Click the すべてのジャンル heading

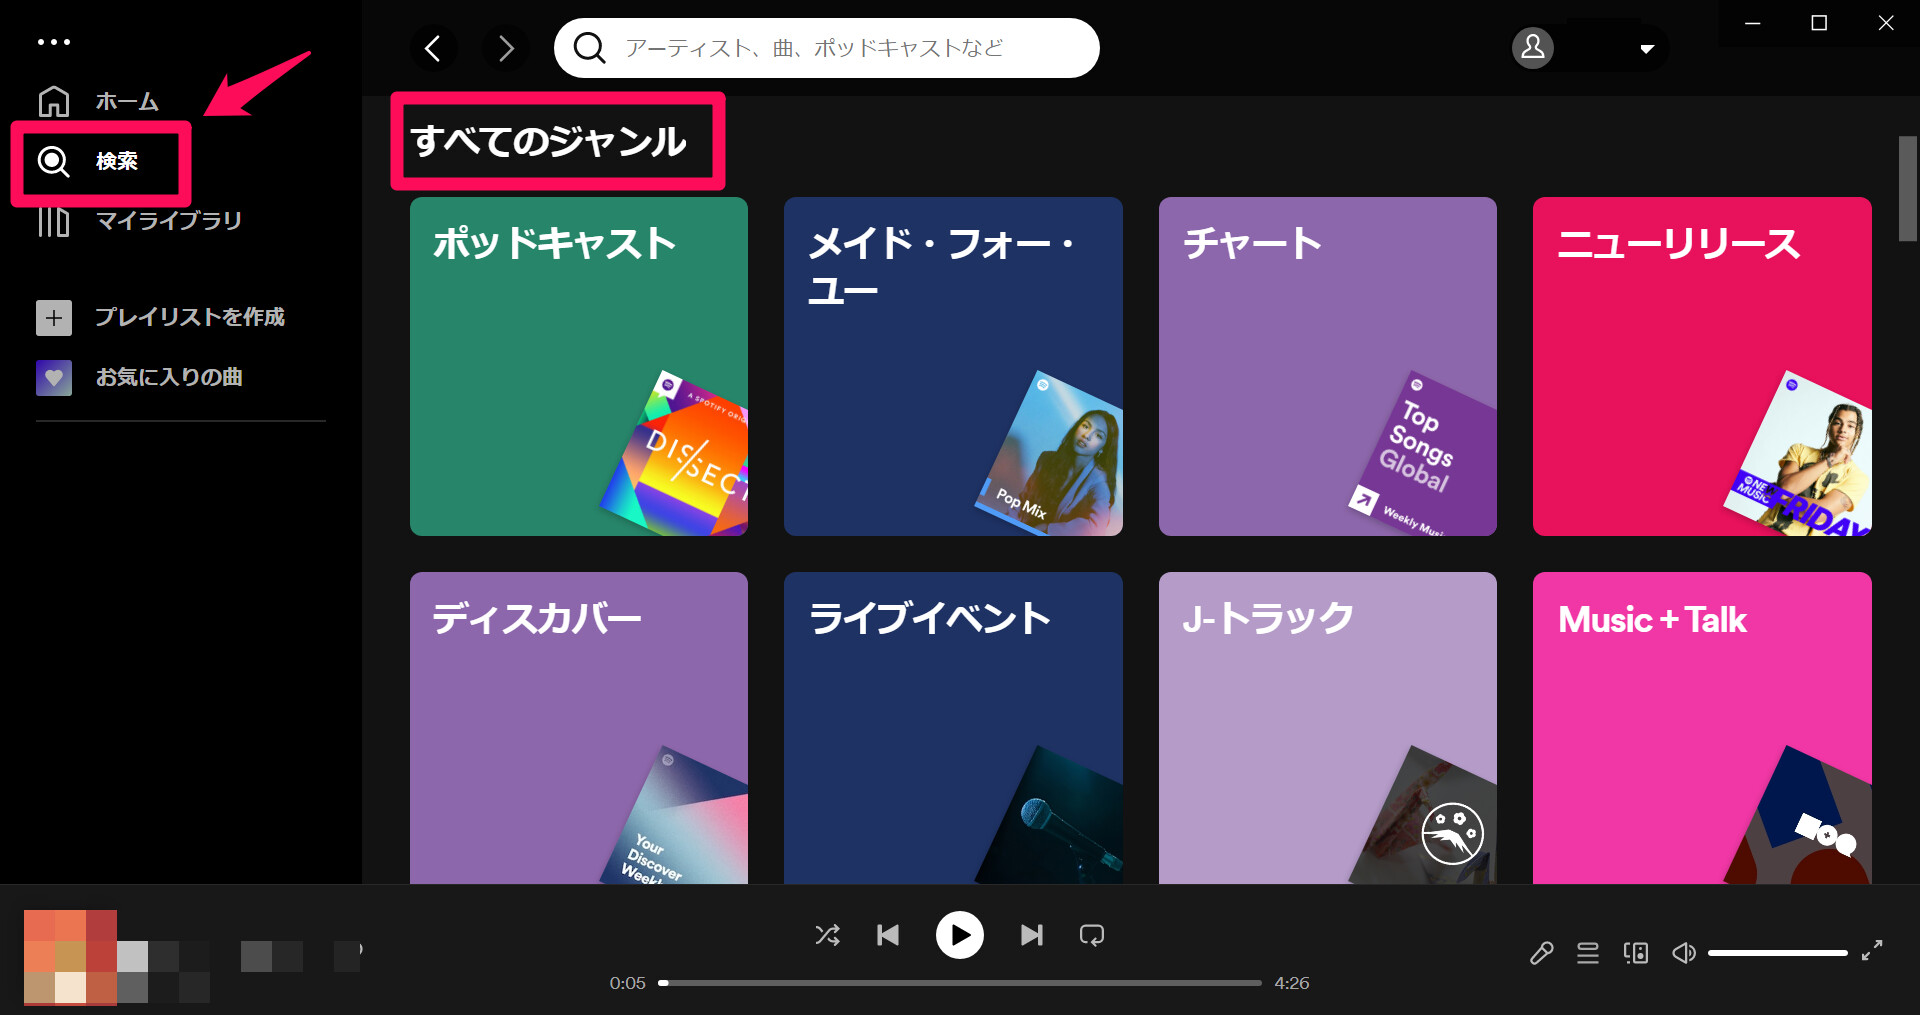pyautogui.click(x=549, y=141)
